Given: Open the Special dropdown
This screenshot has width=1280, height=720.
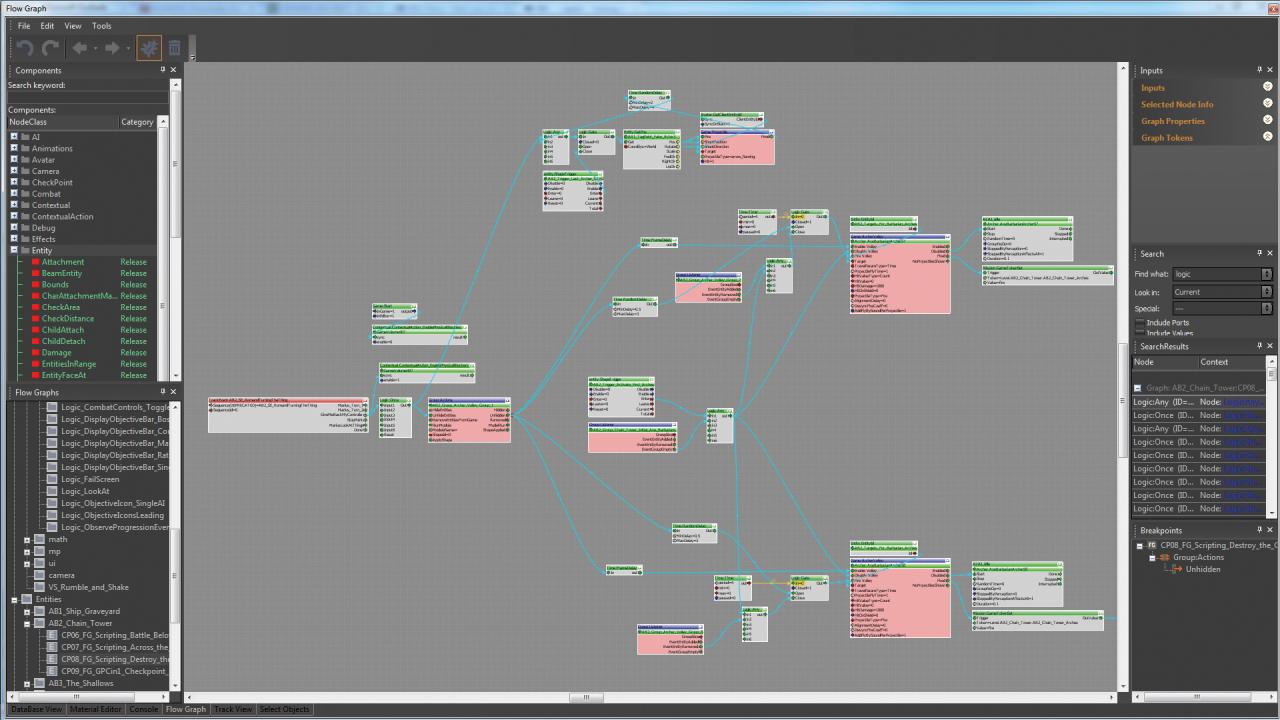Looking at the screenshot, I should click(1267, 309).
